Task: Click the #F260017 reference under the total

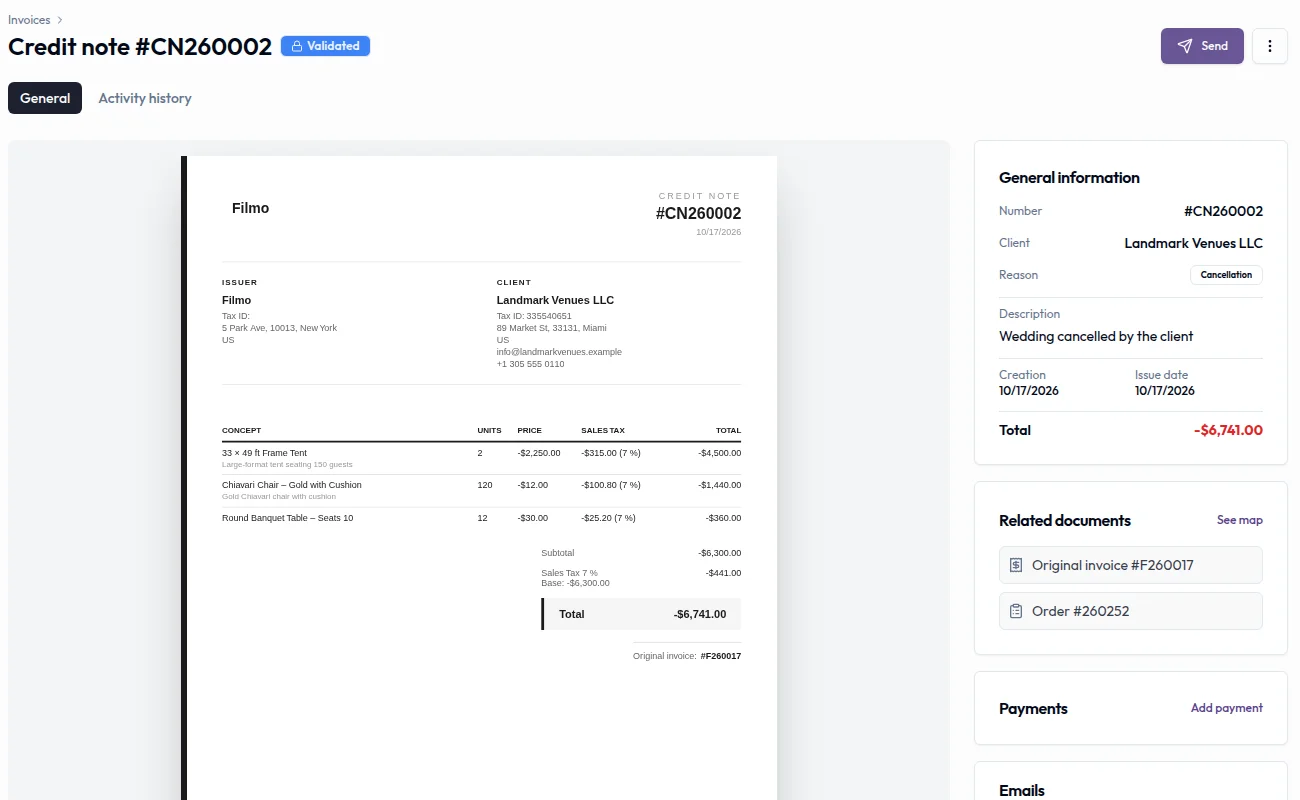Action: coord(720,656)
